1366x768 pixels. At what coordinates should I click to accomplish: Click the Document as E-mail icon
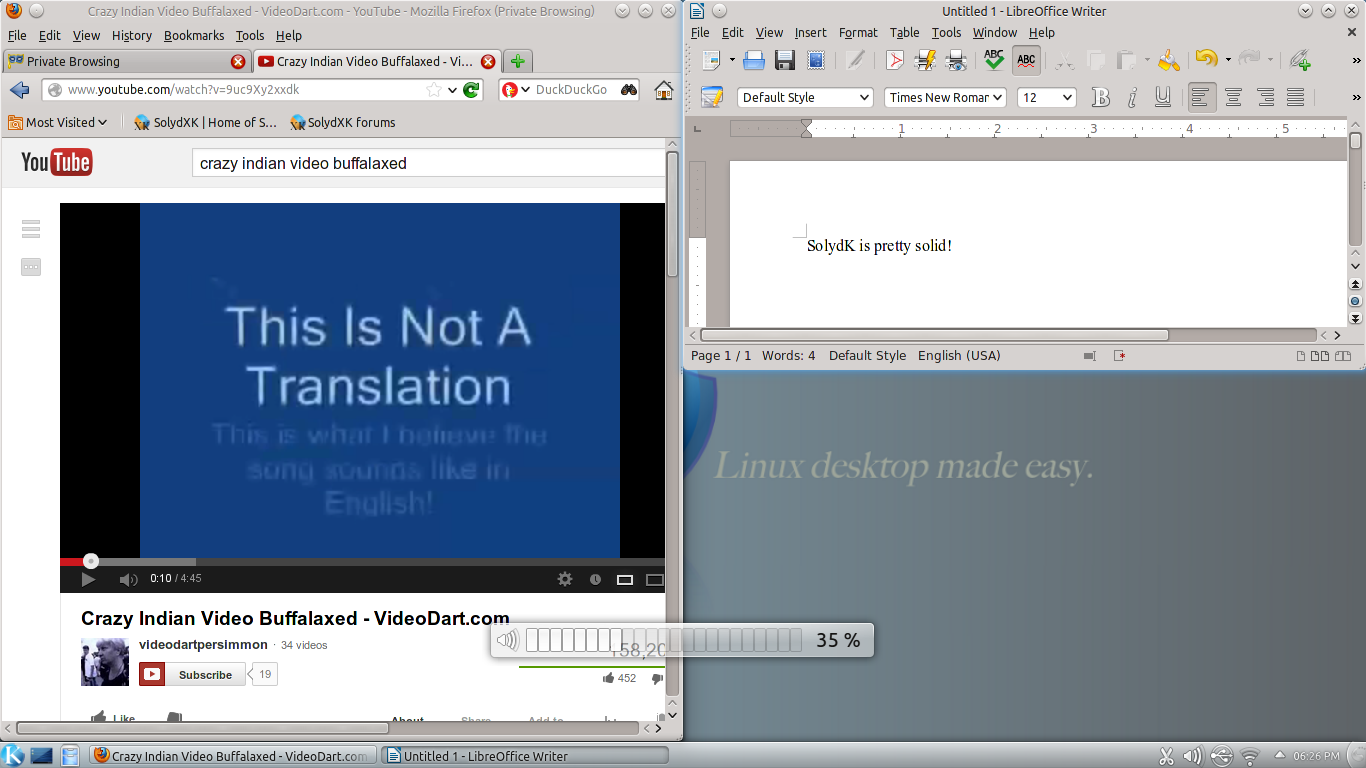coord(816,61)
